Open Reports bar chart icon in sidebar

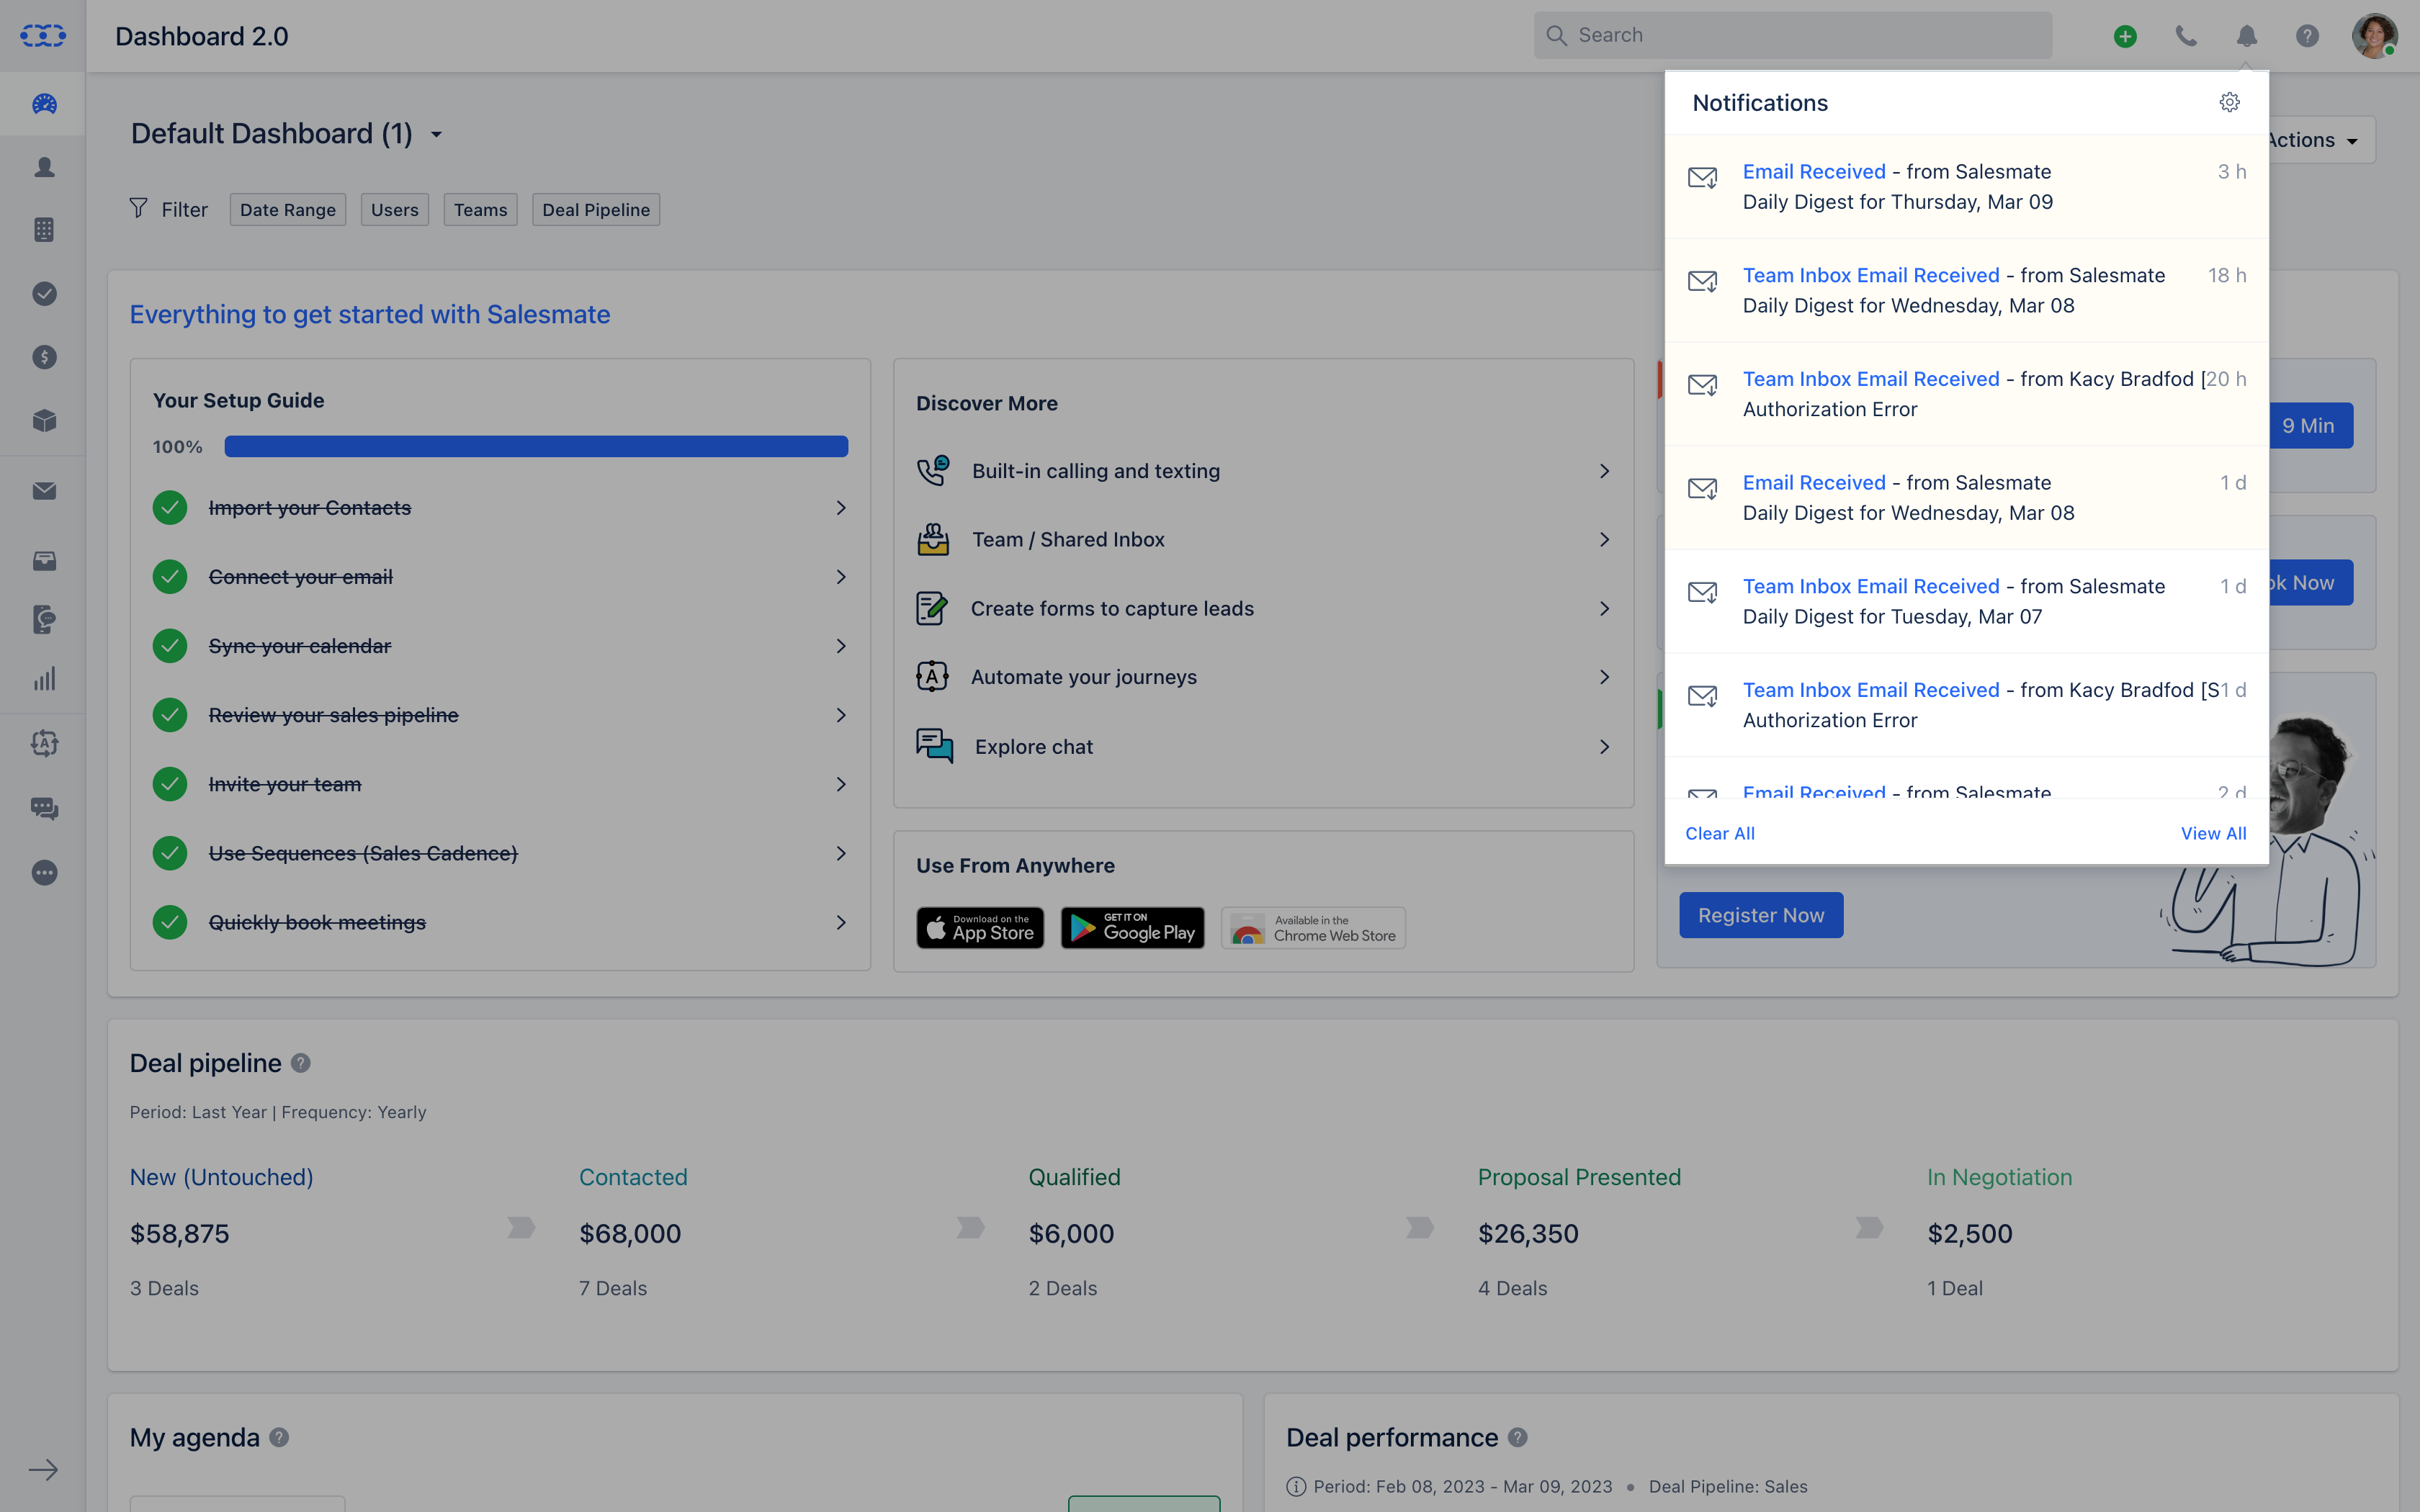coord(44,680)
